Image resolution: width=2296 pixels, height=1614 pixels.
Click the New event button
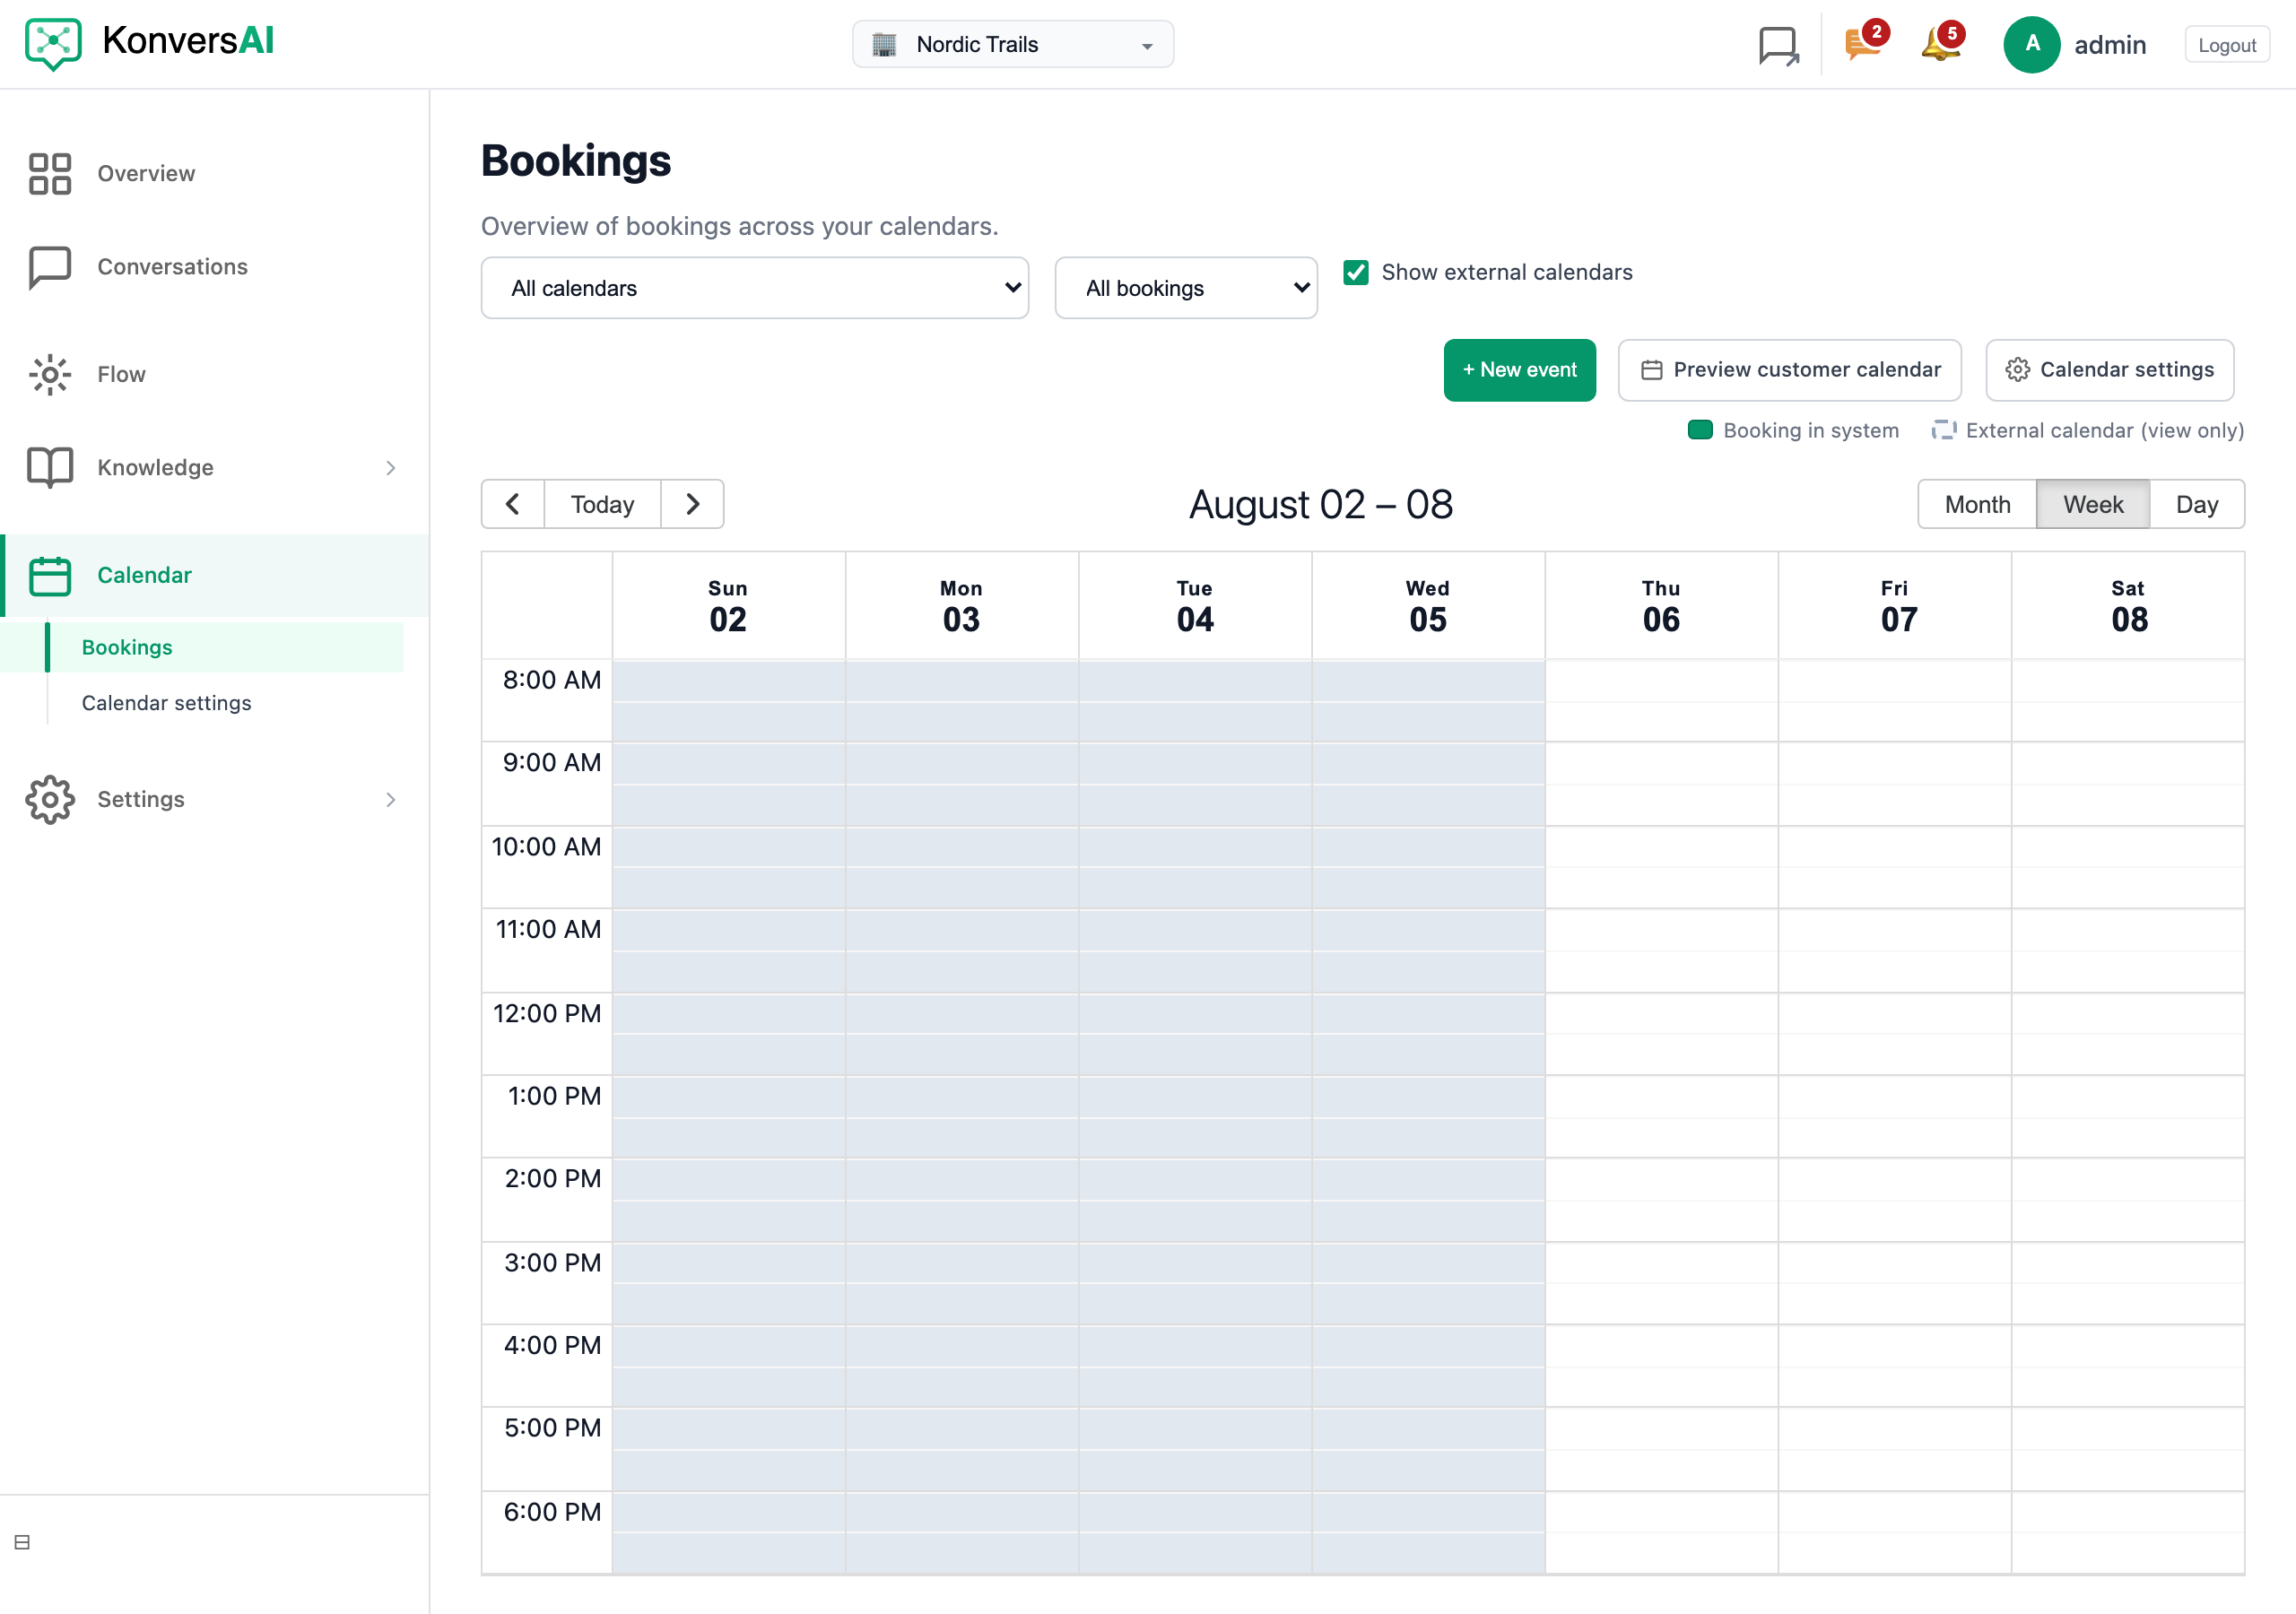tap(1520, 370)
